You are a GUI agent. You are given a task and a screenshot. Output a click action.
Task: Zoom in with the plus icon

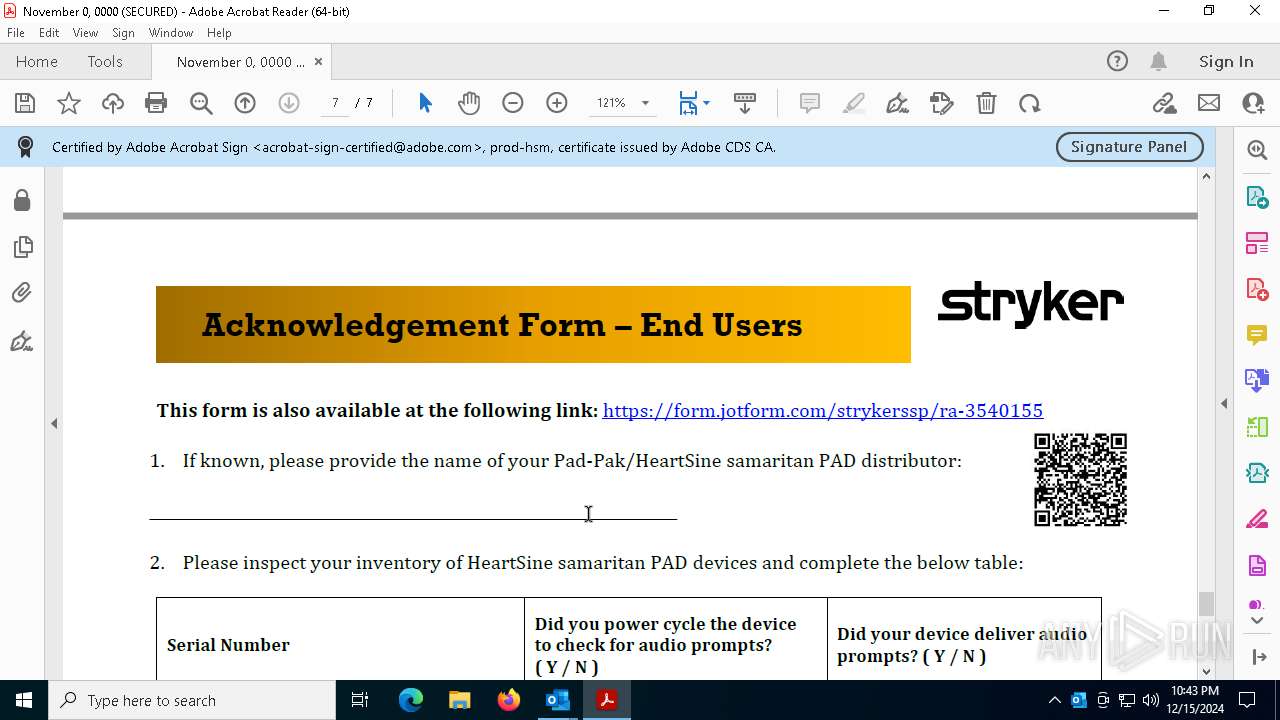click(557, 103)
